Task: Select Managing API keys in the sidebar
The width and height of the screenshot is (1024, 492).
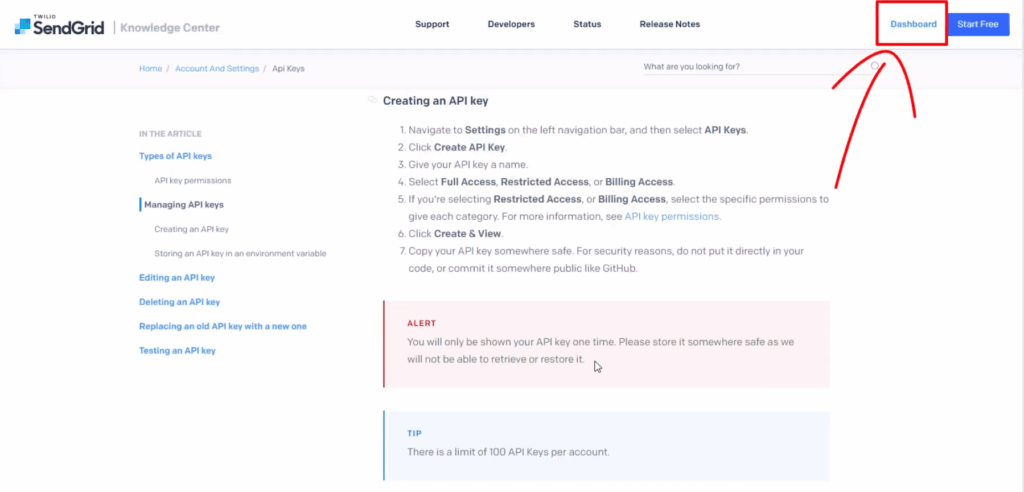Action: 184,205
